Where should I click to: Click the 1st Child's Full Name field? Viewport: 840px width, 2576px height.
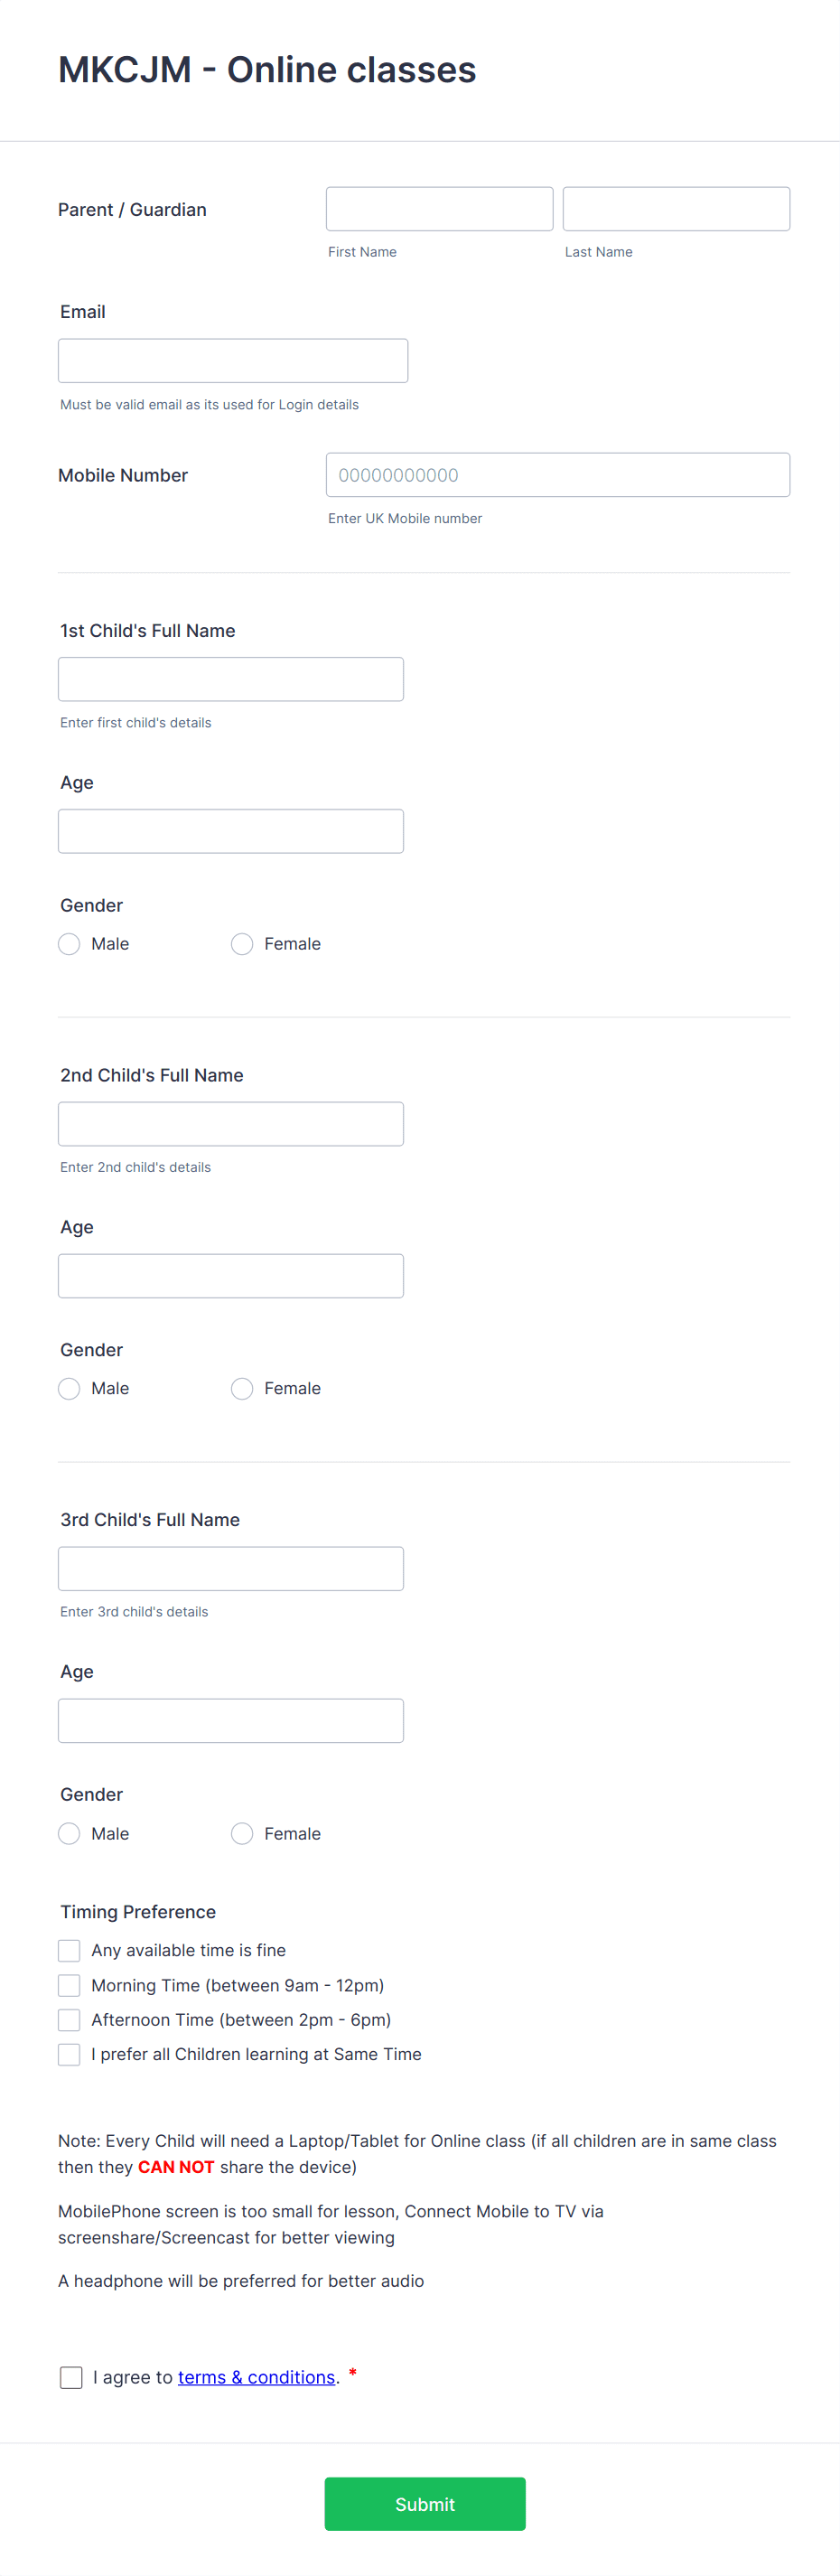coord(231,679)
